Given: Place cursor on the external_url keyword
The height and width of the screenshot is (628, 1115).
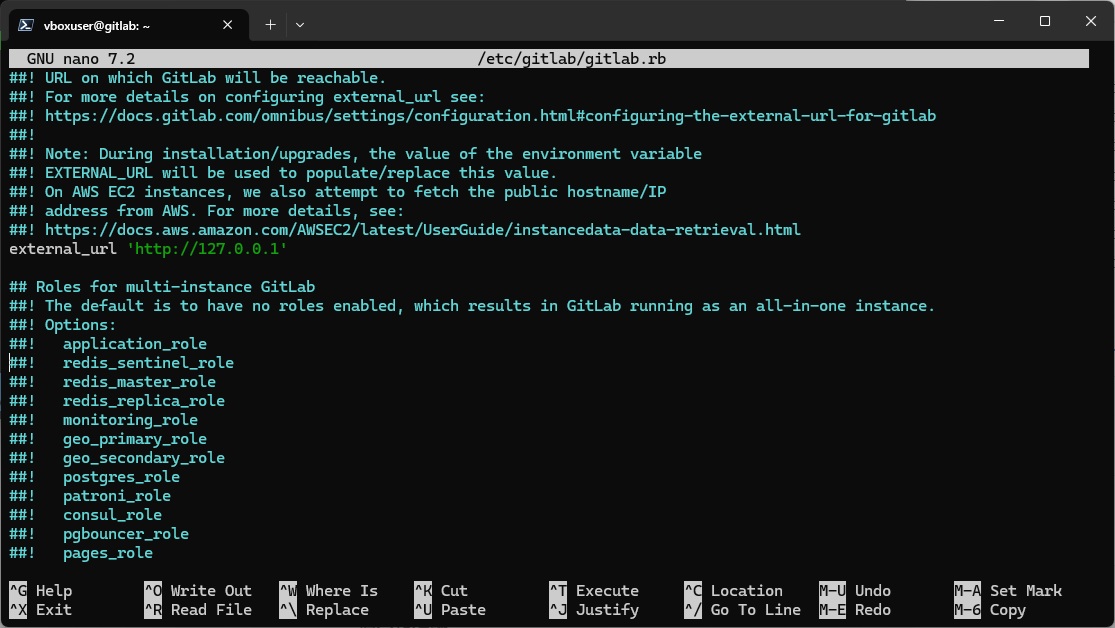Looking at the screenshot, I should (63, 249).
